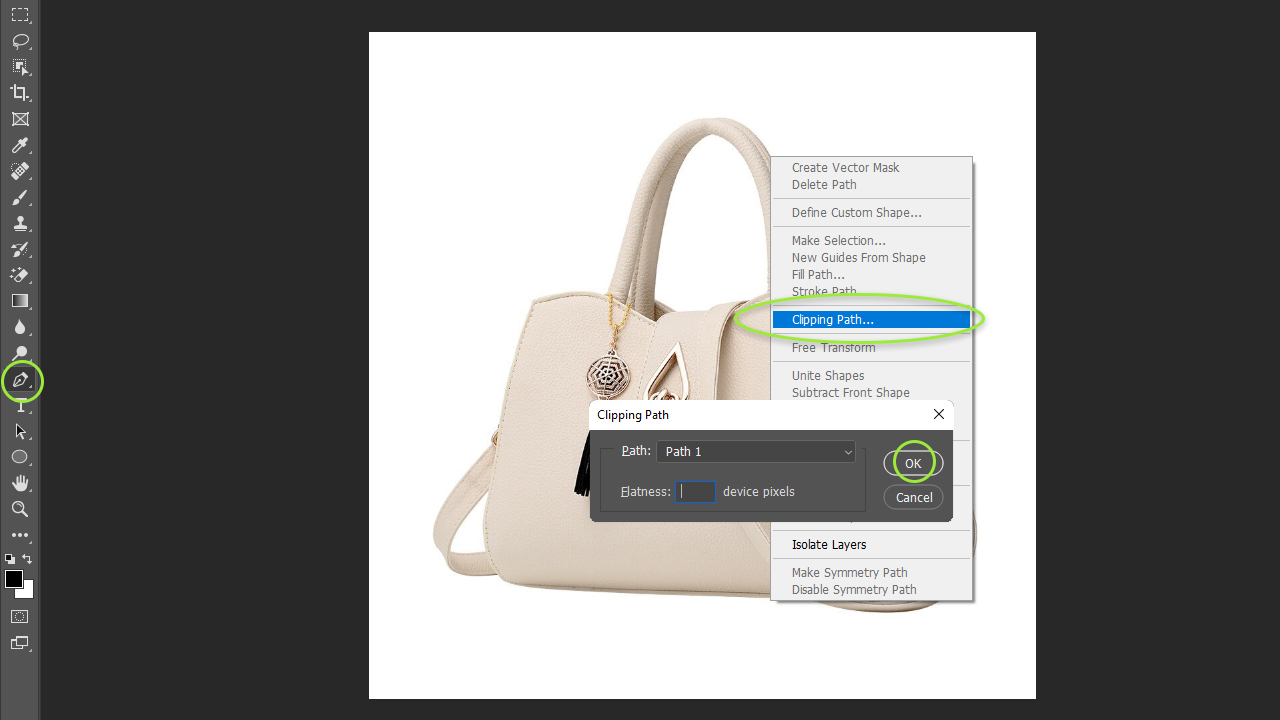The image size is (1280, 720).
Task: Cancel the Clipping Path dialog
Action: 913,497
